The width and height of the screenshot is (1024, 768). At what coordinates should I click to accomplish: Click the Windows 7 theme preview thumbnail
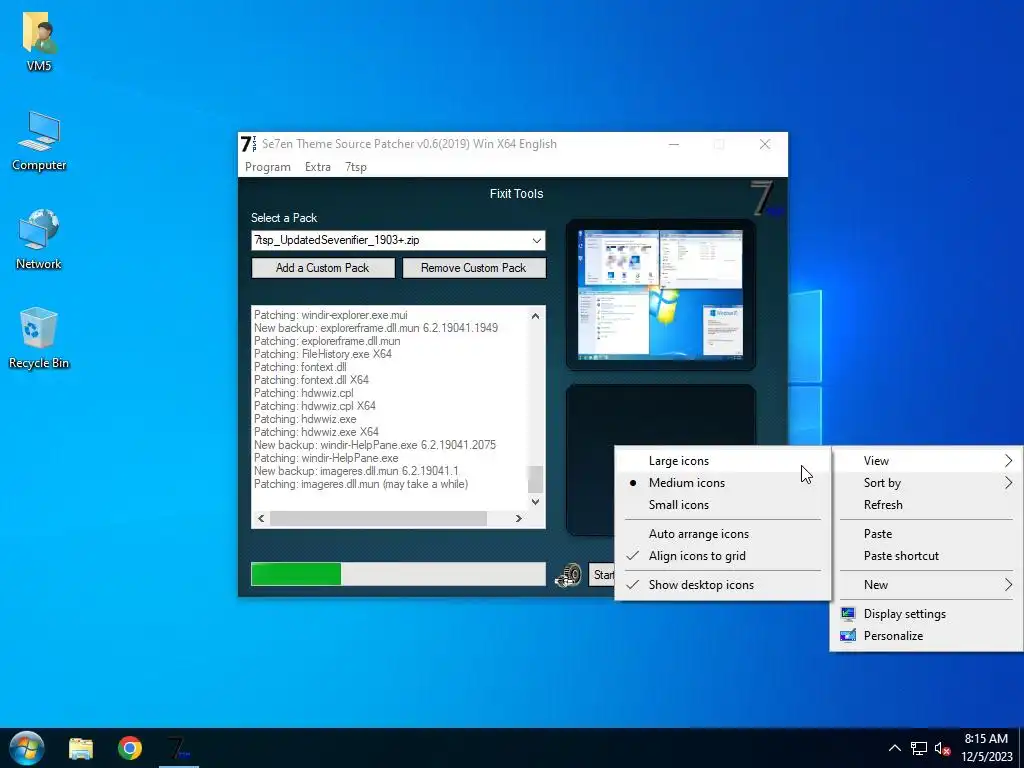point(660,295)
